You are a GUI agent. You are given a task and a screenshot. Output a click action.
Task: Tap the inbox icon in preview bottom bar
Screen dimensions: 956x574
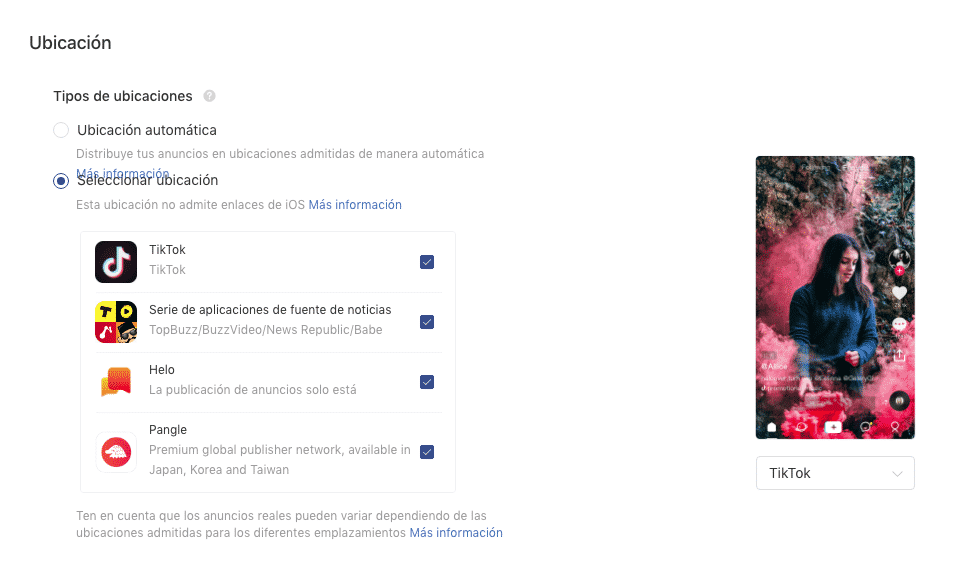(865, 427)
